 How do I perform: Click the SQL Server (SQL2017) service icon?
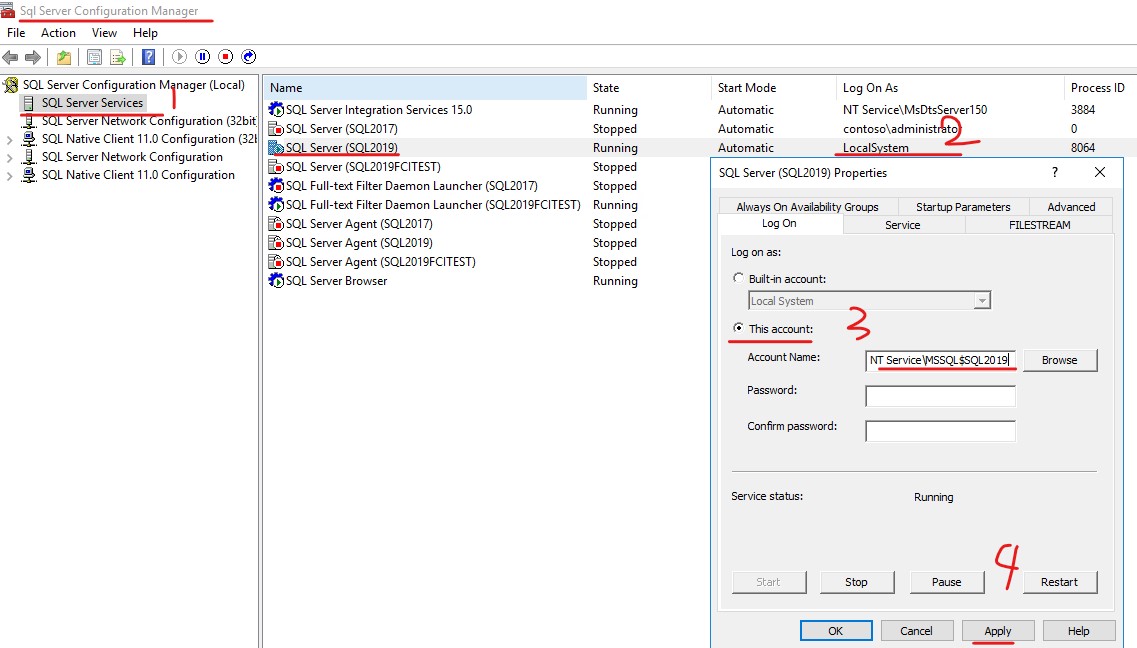[276, 129]
